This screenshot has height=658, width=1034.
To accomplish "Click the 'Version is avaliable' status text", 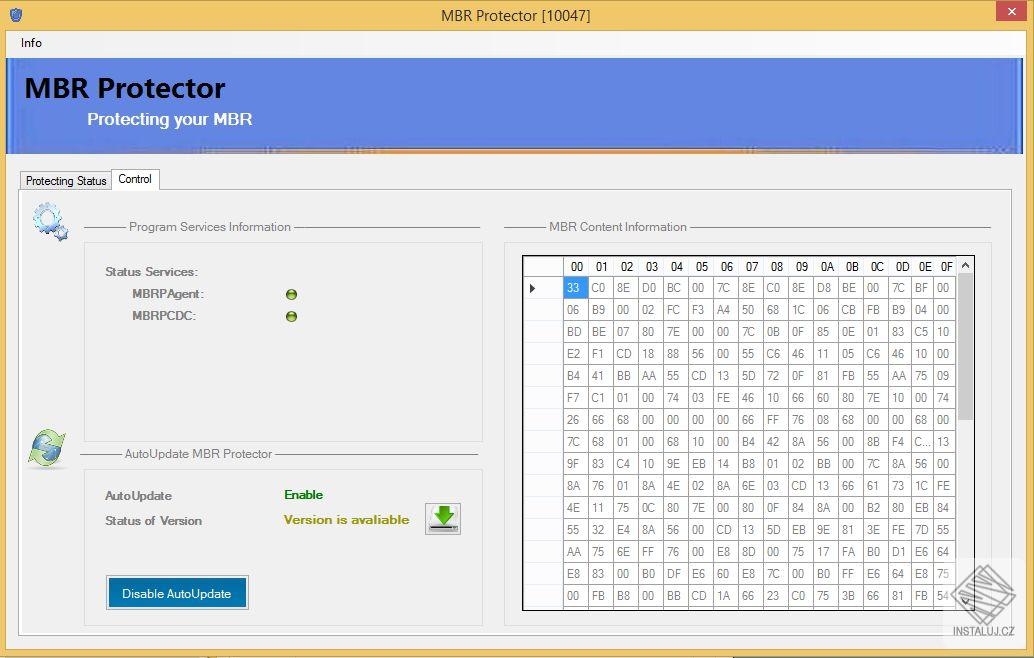I will pyautogui.click(x=346, y=520).
